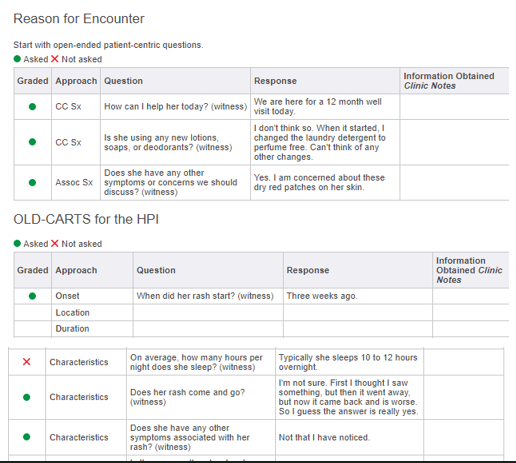This screenshot has width=516, height=463.
Task: Click the Graded column header in first table
Action: (33, 81)
